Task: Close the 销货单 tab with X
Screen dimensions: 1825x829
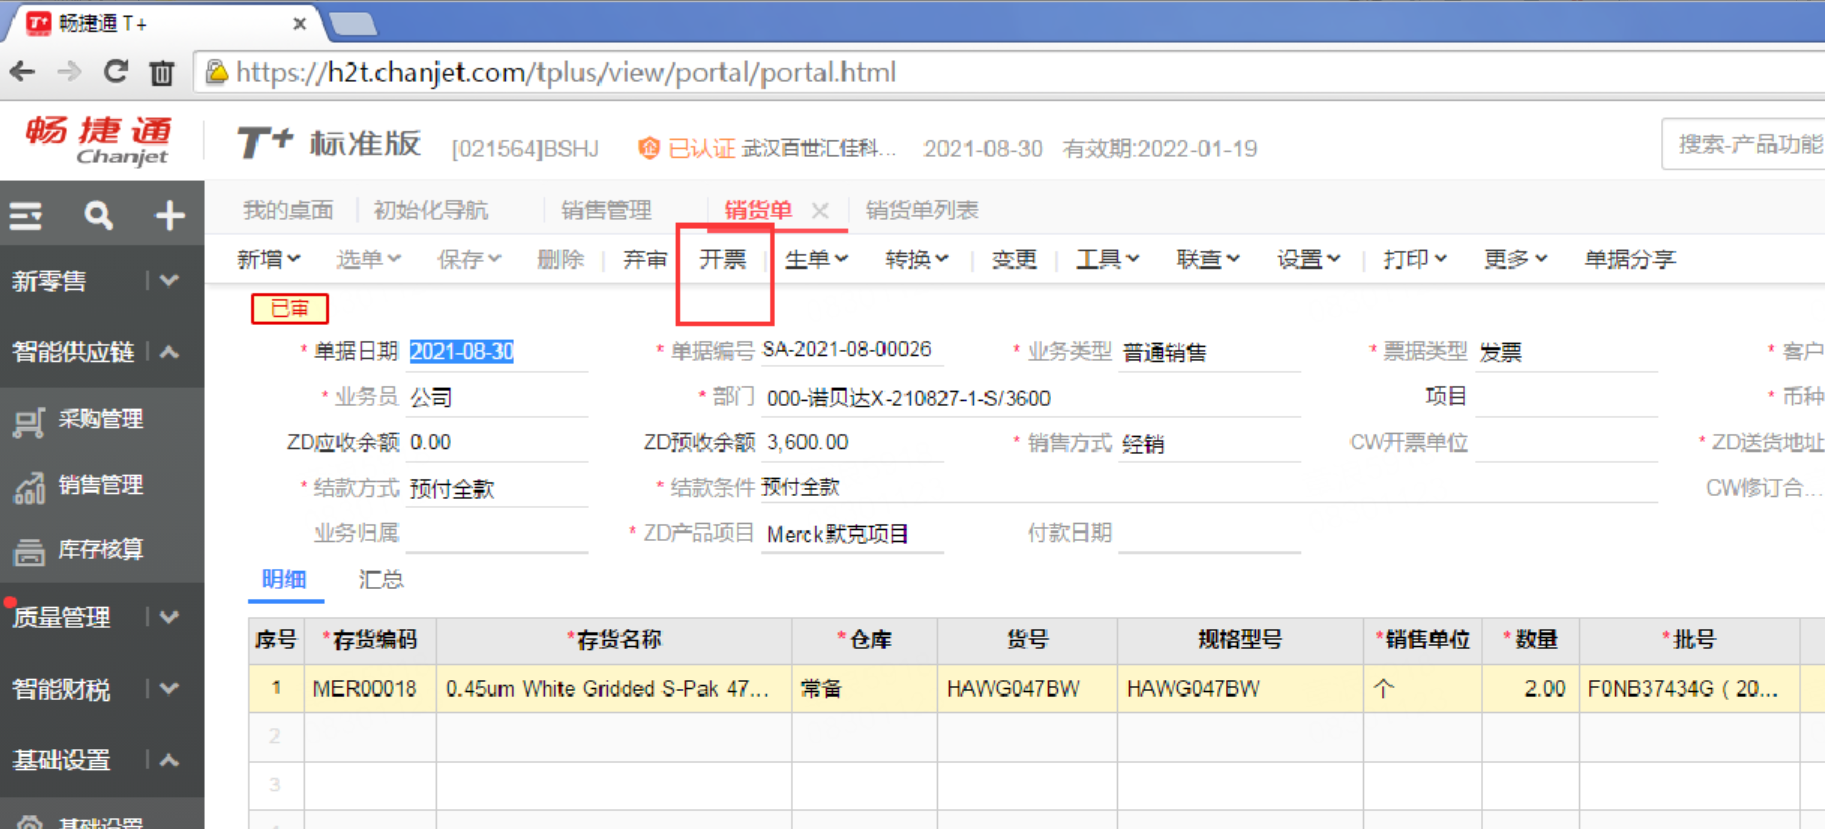Action: [820, 210]
